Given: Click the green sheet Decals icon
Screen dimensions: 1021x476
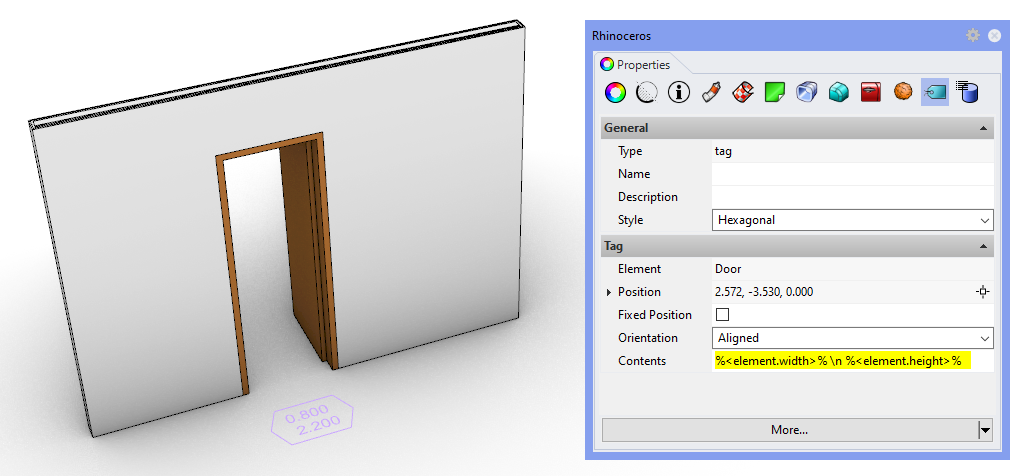Looking at the screenshot, I should [x=775, y=93].
